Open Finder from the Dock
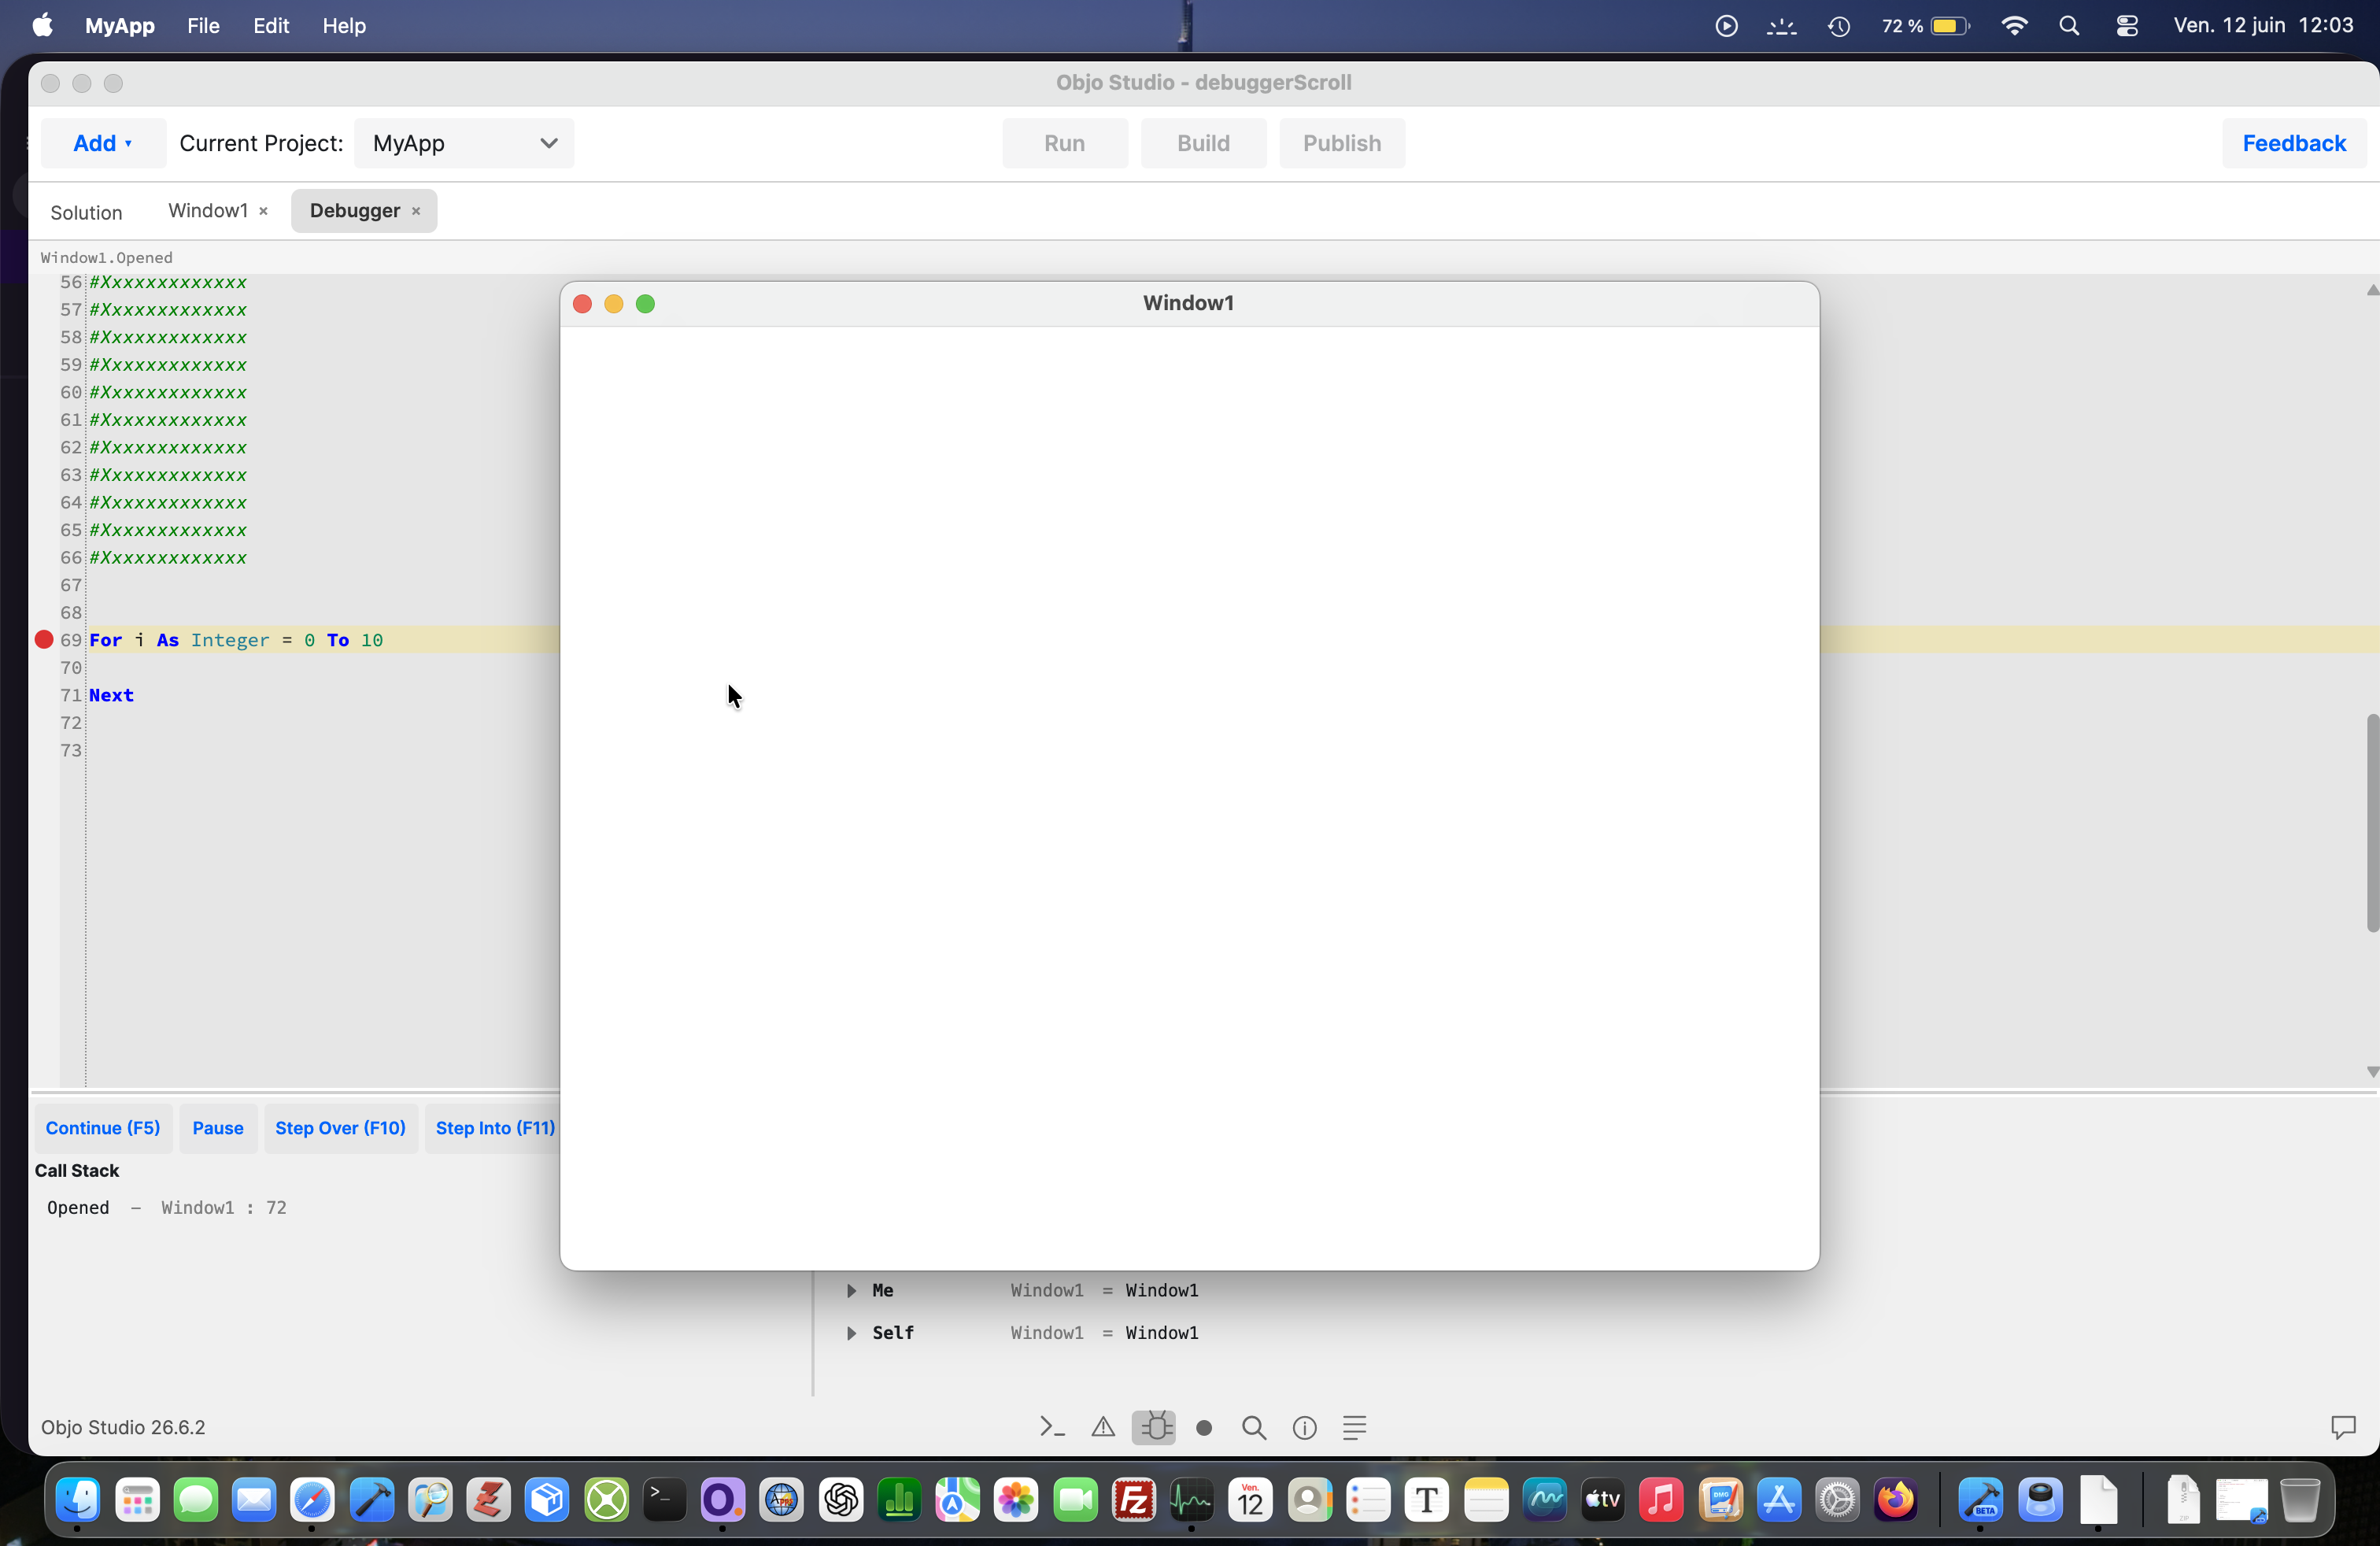The height and width of the screenshot is (1546, 2380). coord(78,1499)
